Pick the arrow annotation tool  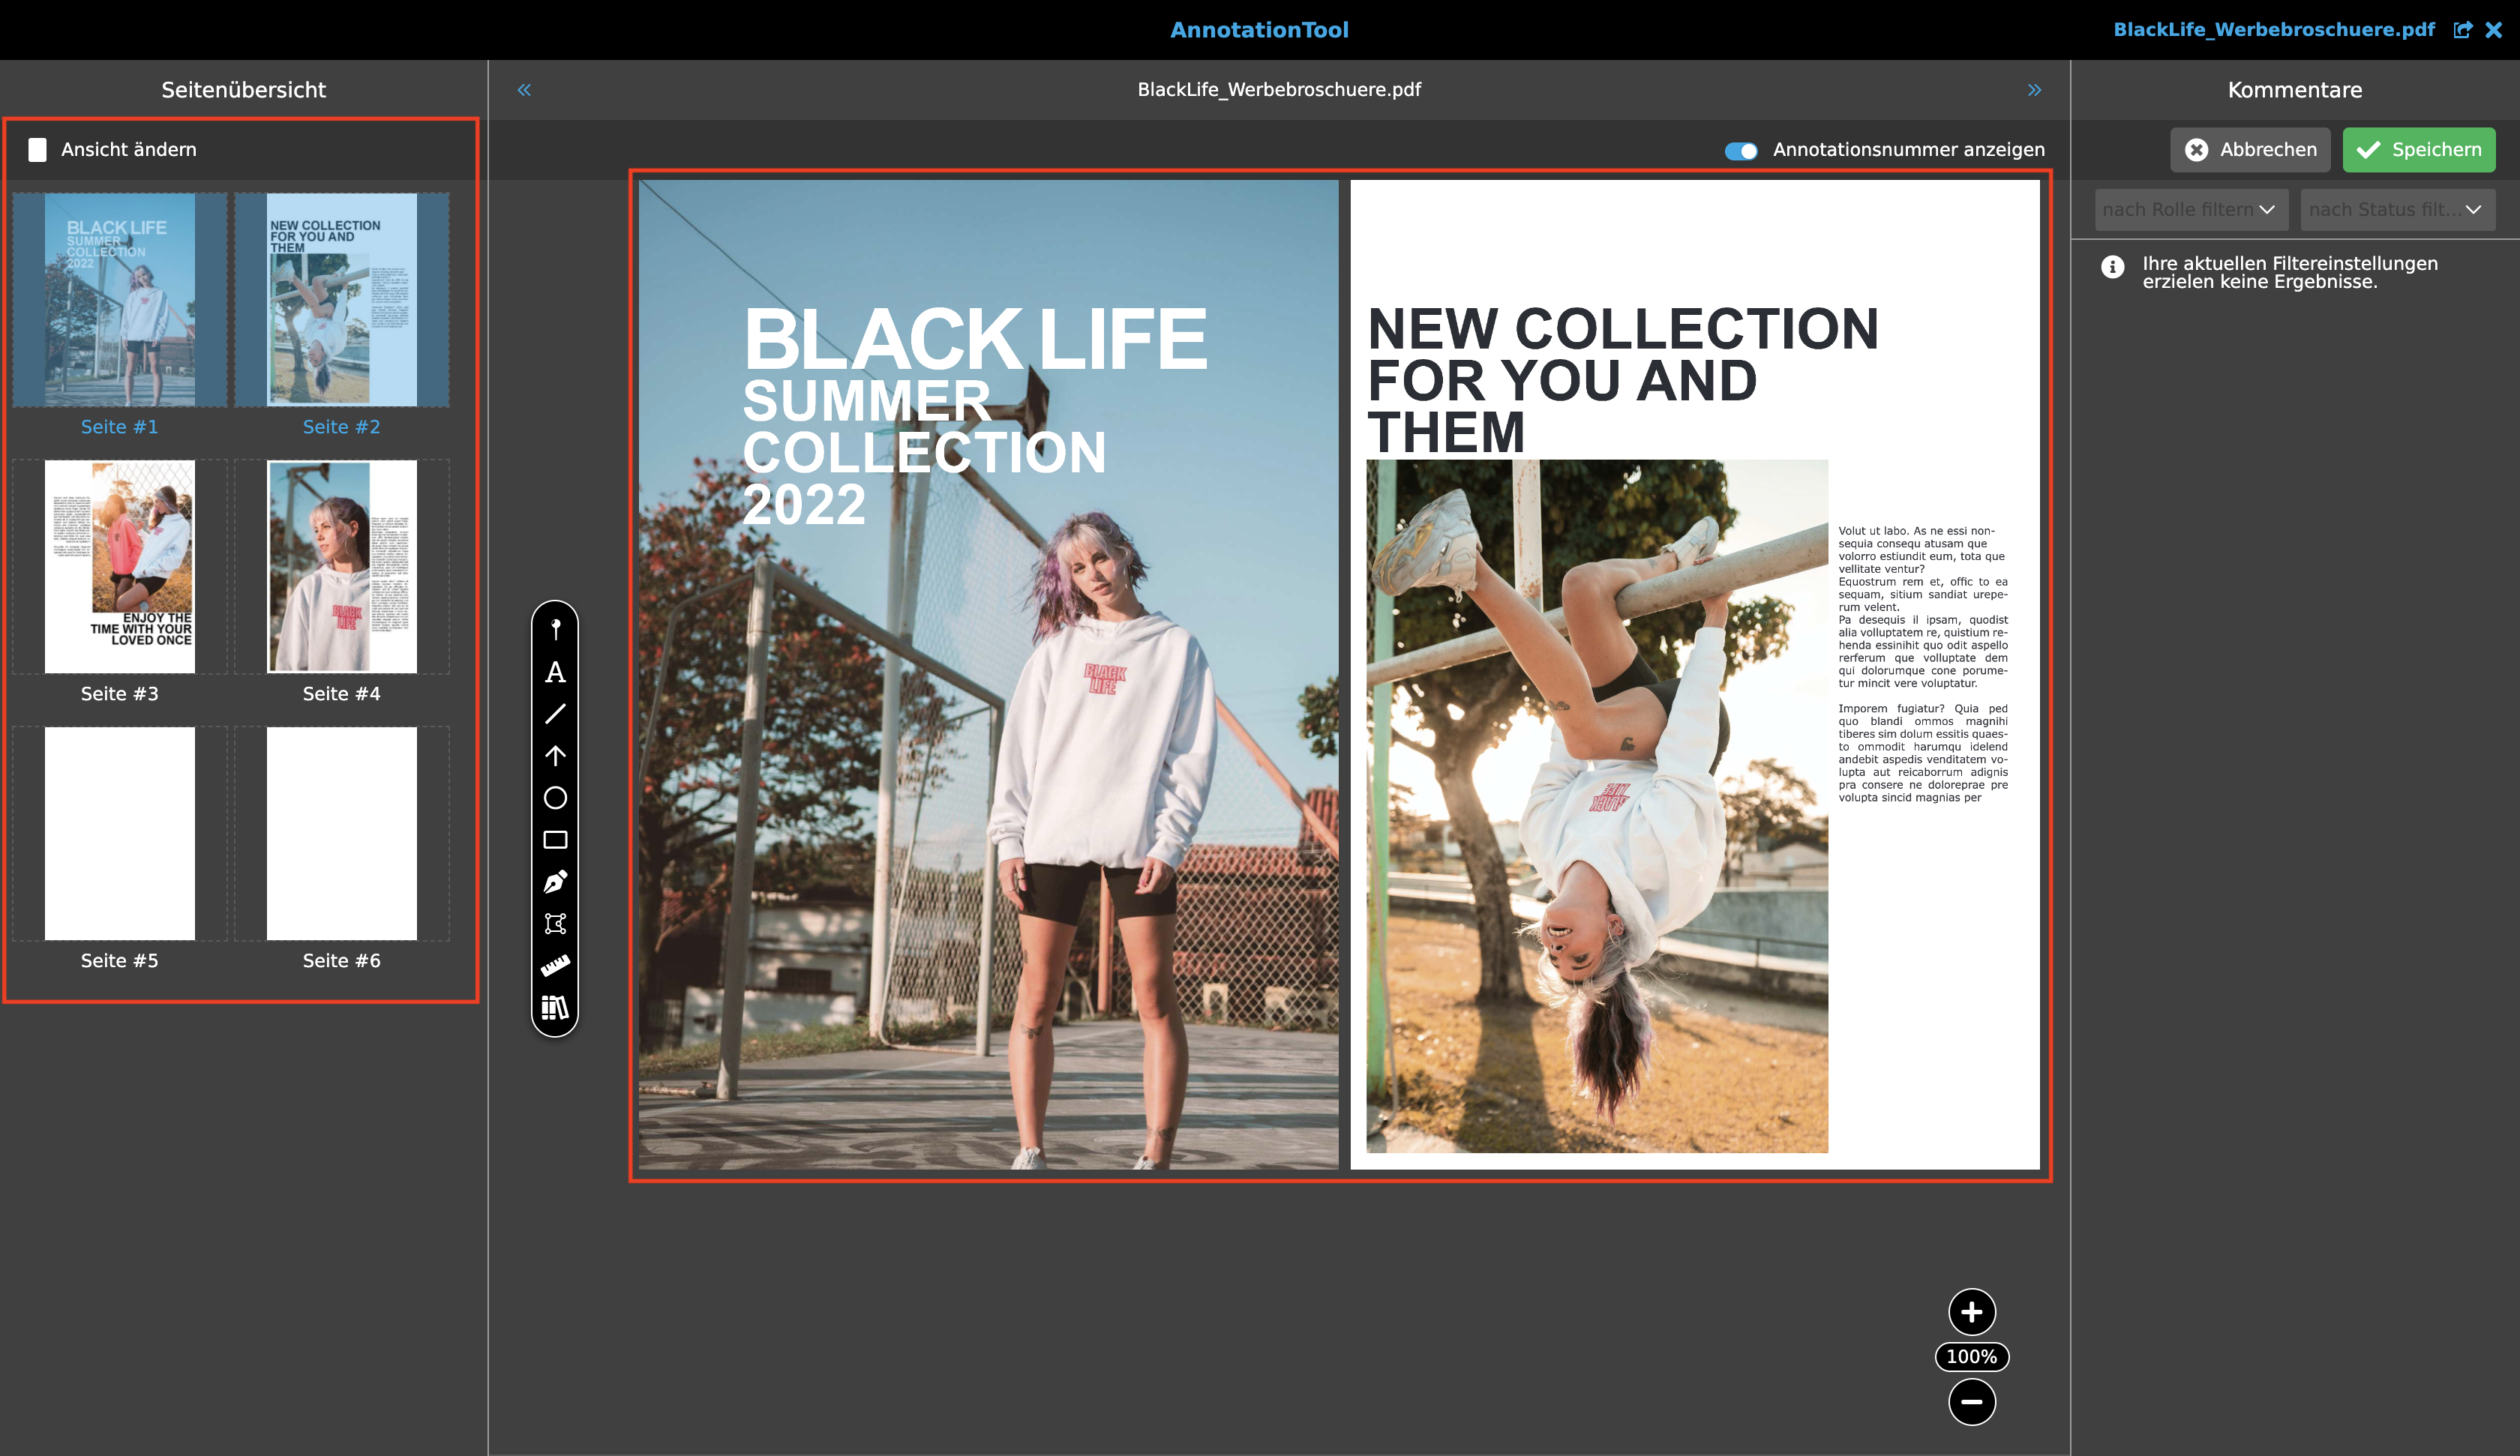555,756
